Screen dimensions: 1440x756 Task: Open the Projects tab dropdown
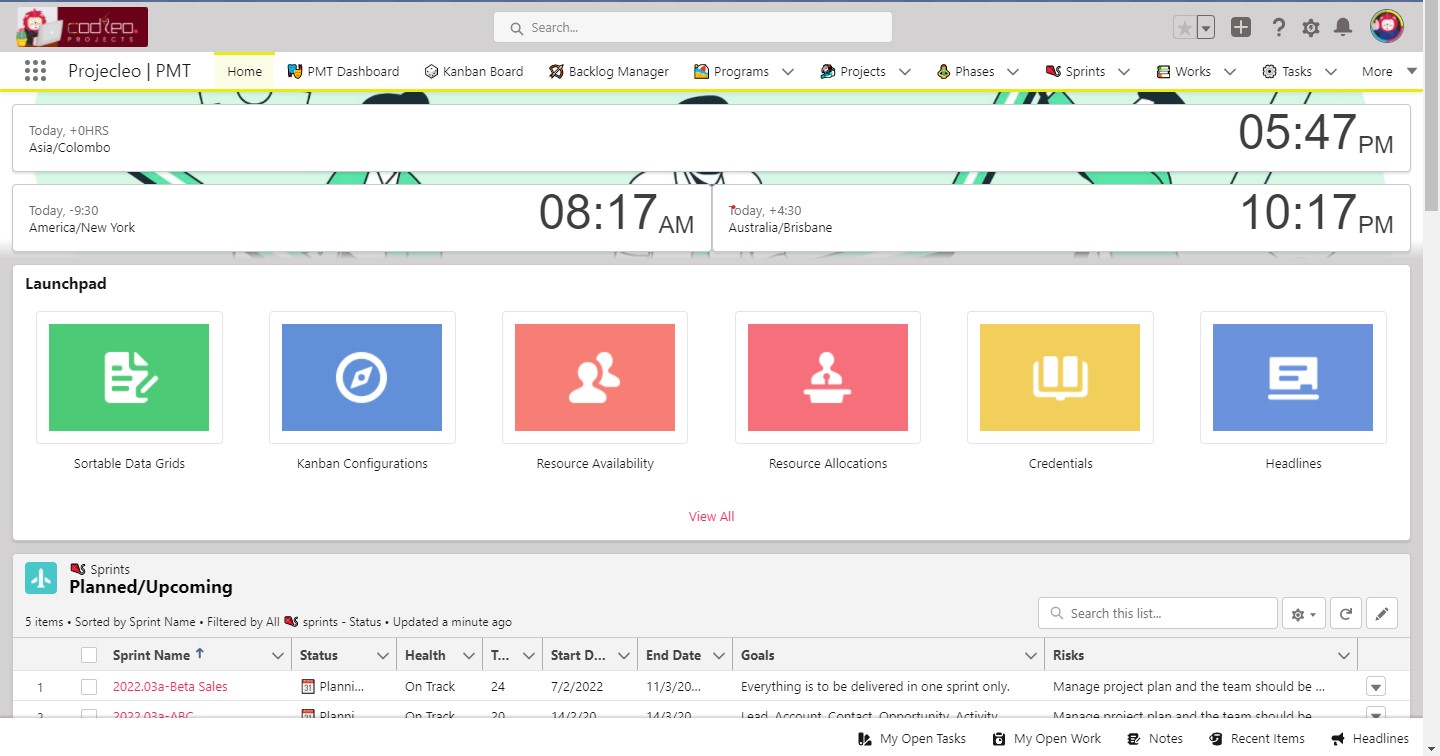[x=905, y=71]
